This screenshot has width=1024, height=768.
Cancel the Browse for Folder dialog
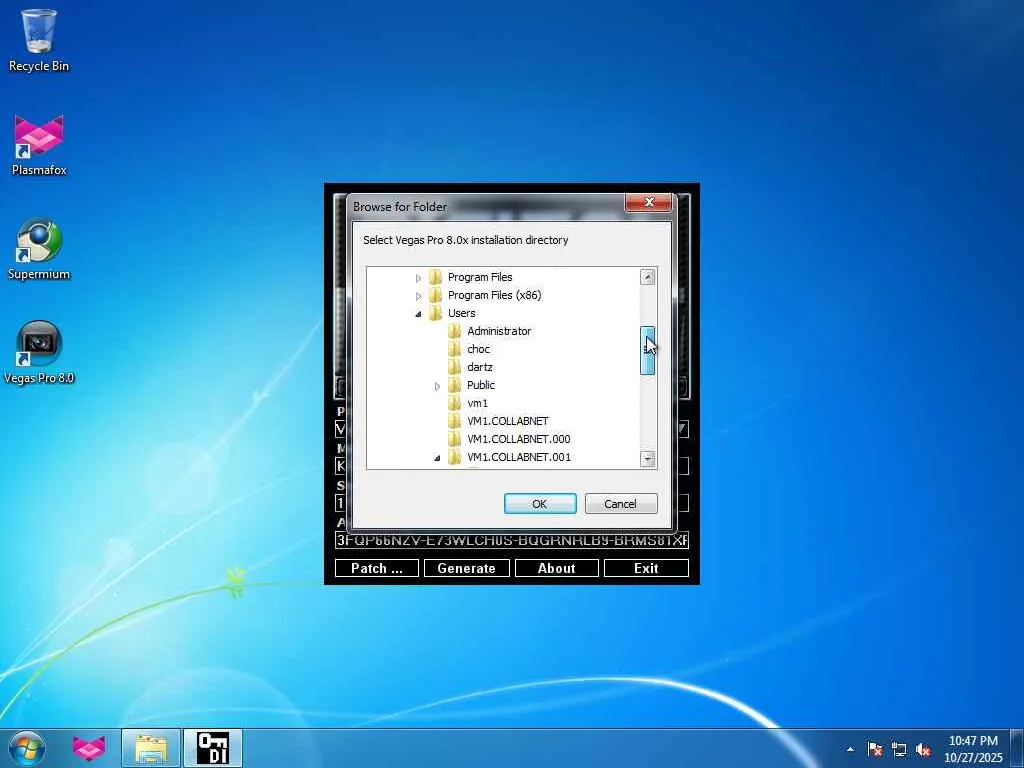click(x=620, y=504)
